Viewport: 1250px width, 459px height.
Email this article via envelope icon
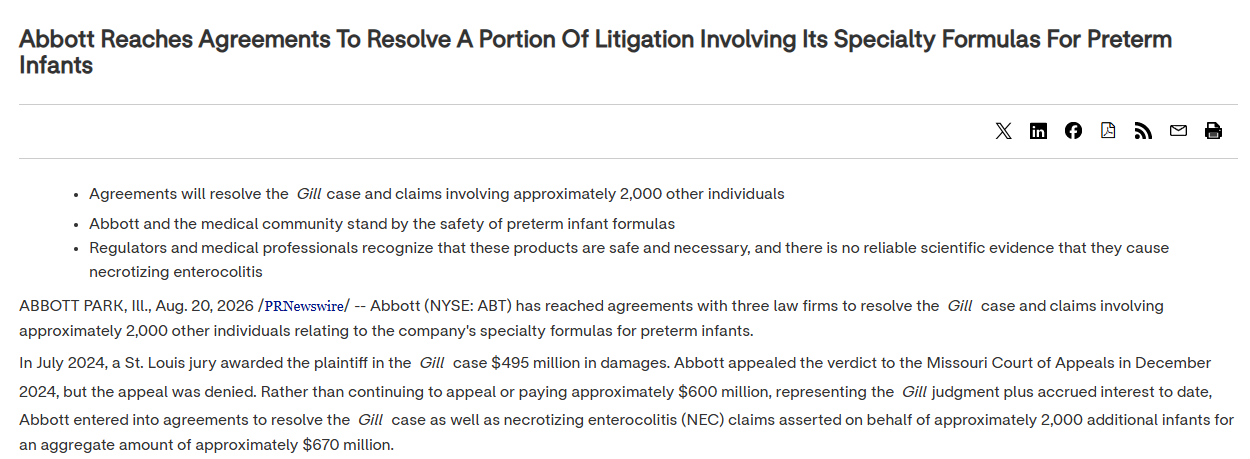coord(1178,131)
